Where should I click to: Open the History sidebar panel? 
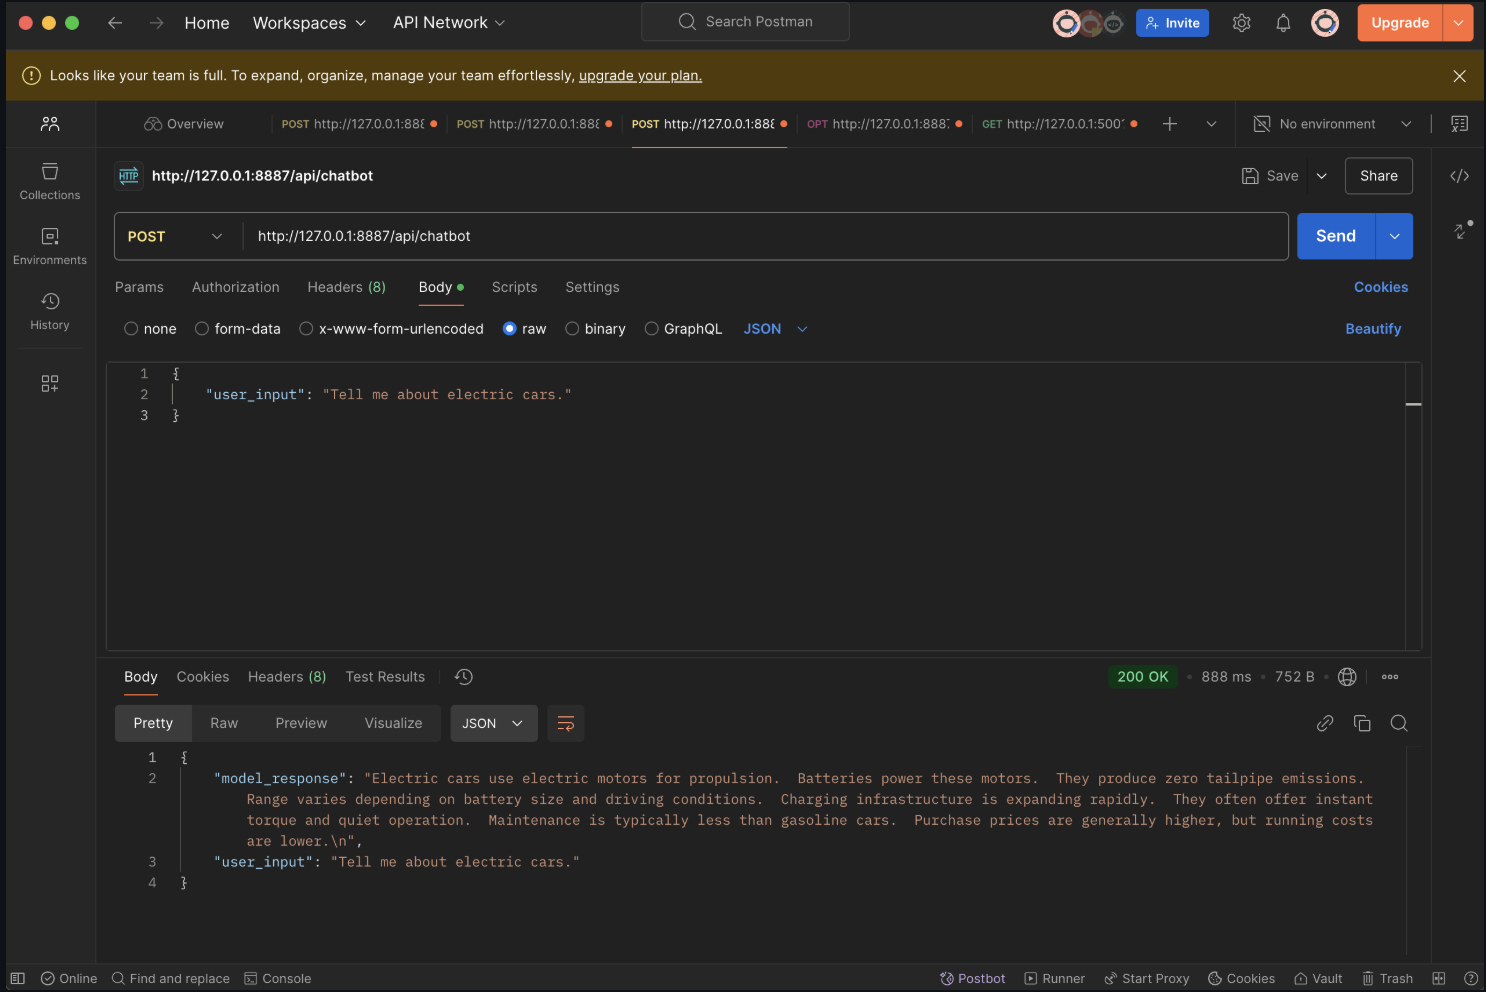(x=50, y=311)
